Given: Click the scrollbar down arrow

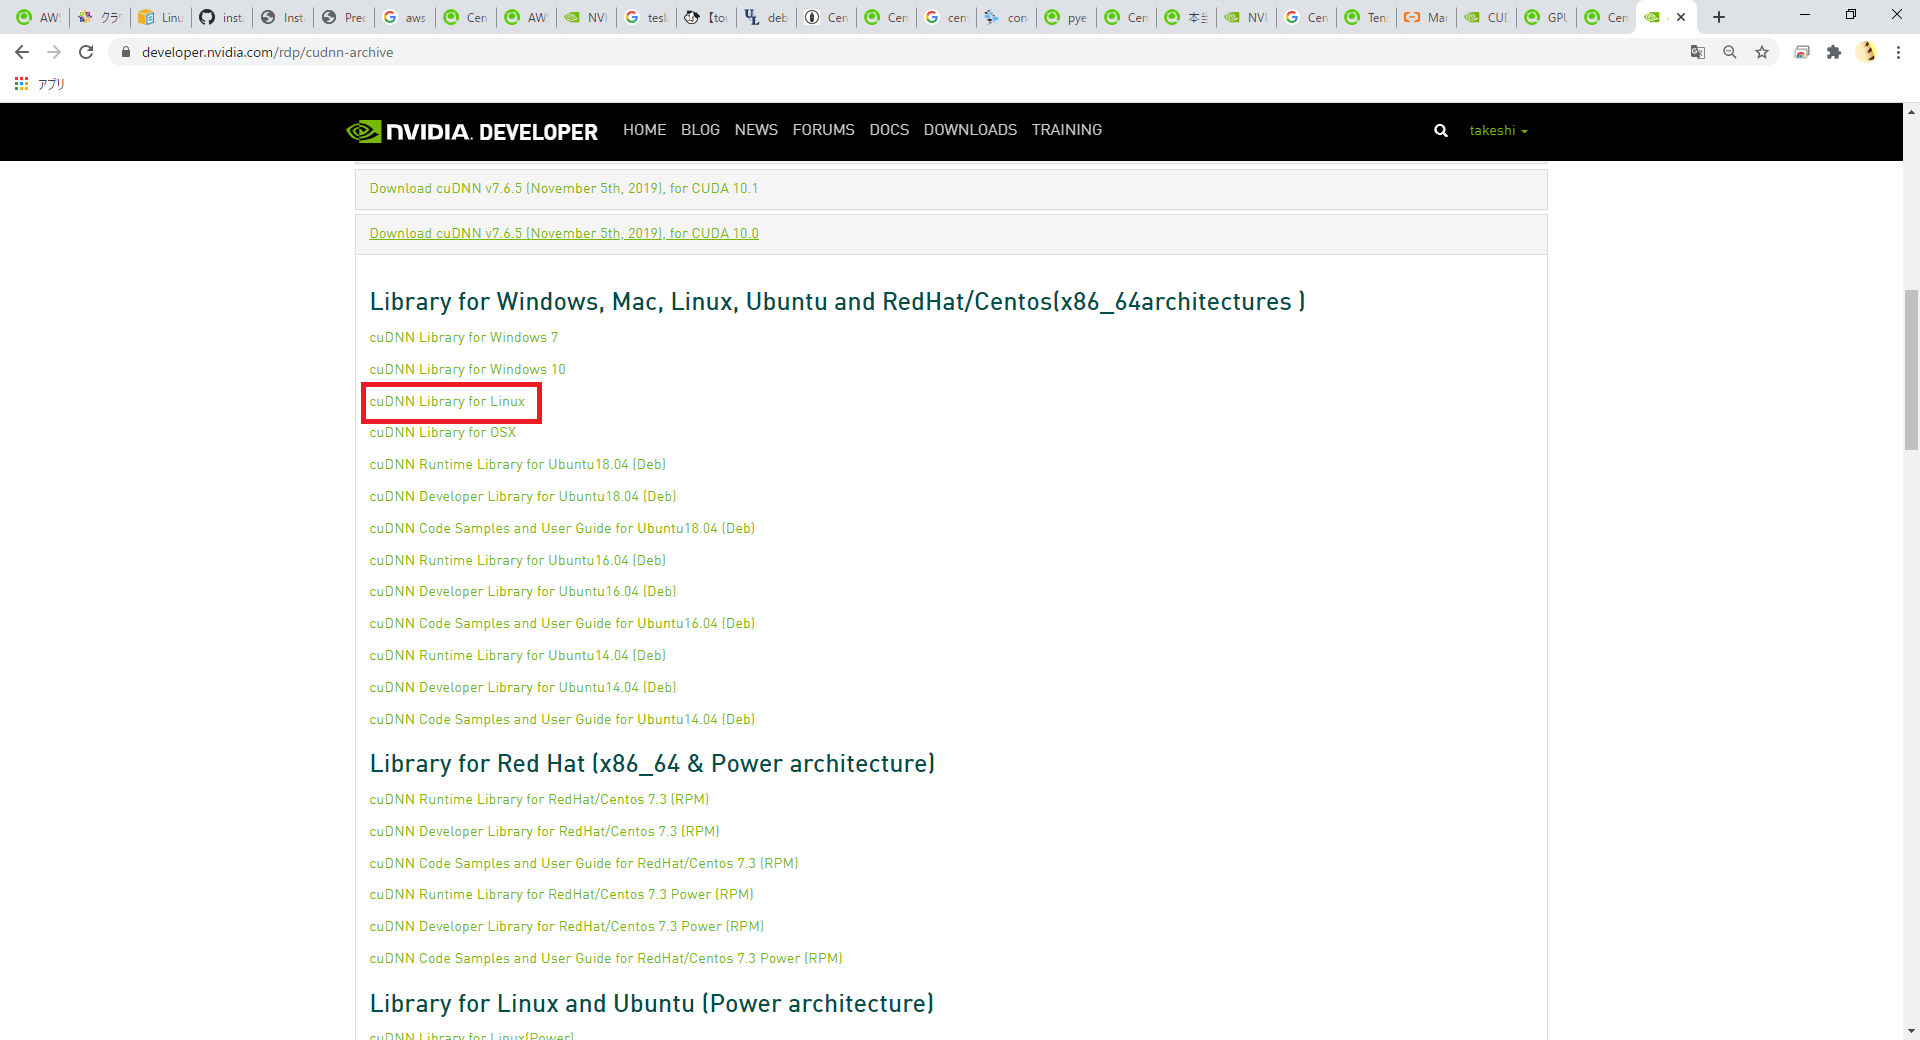Looking at the screenshot, I should (x=1911, y=1031).
